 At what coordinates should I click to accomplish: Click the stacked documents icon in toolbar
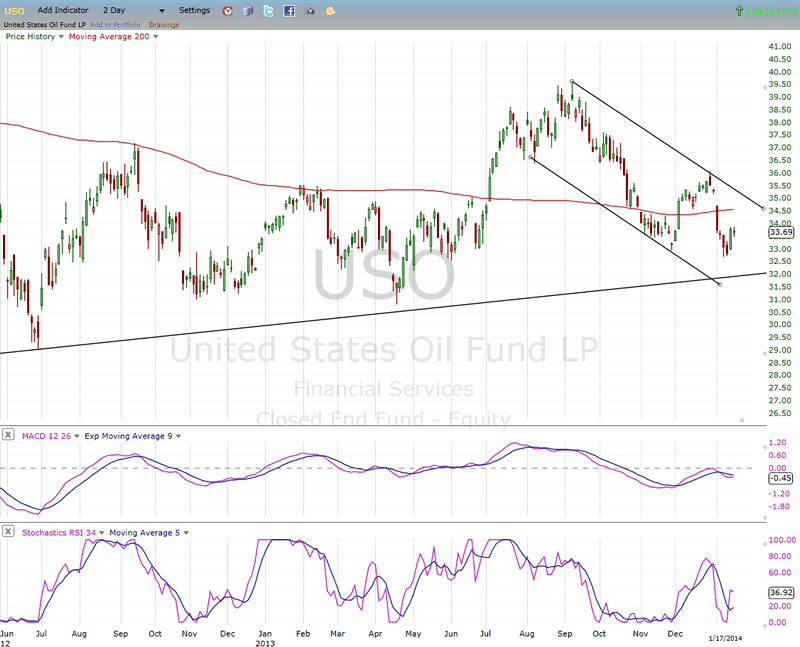click(x=248, y=11)
